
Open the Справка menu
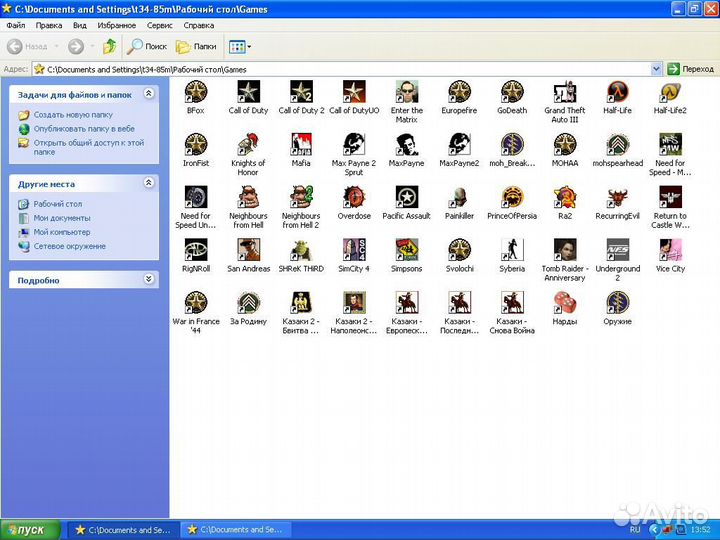click(198, 25)
